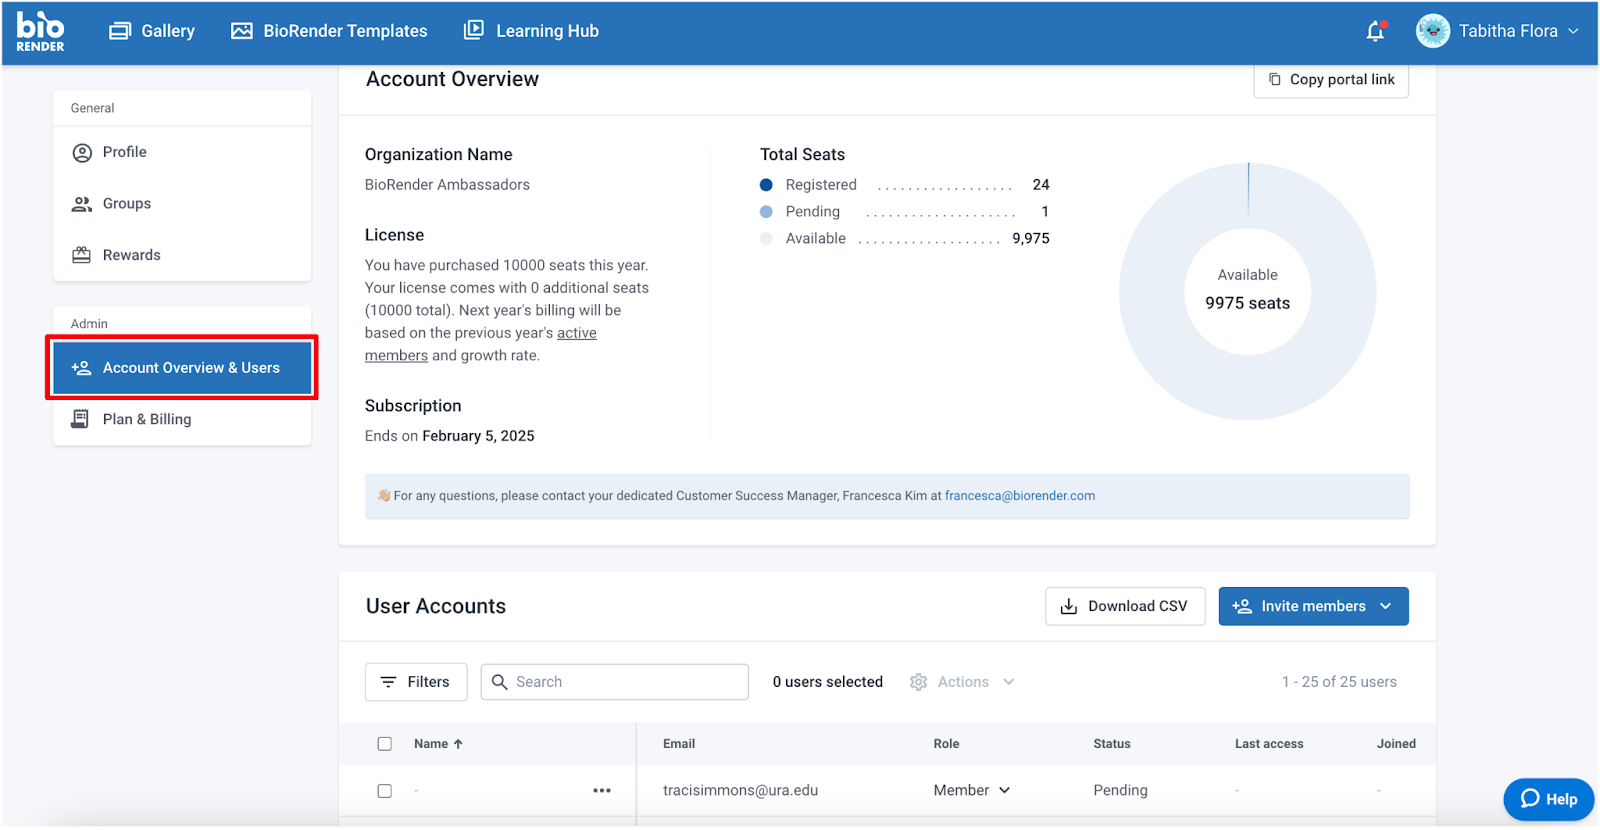Click into the user Search field

point(627,682)
